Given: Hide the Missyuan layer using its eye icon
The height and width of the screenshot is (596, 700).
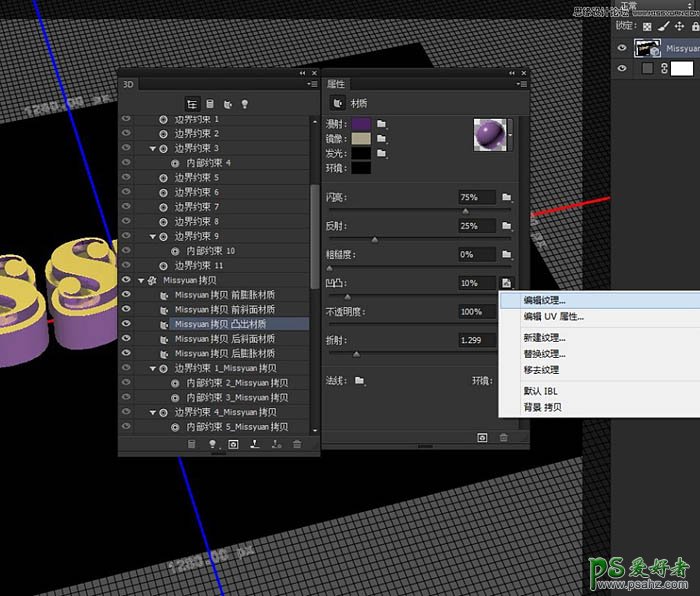Looking at the screenshot, I should (x=623, y=47).
